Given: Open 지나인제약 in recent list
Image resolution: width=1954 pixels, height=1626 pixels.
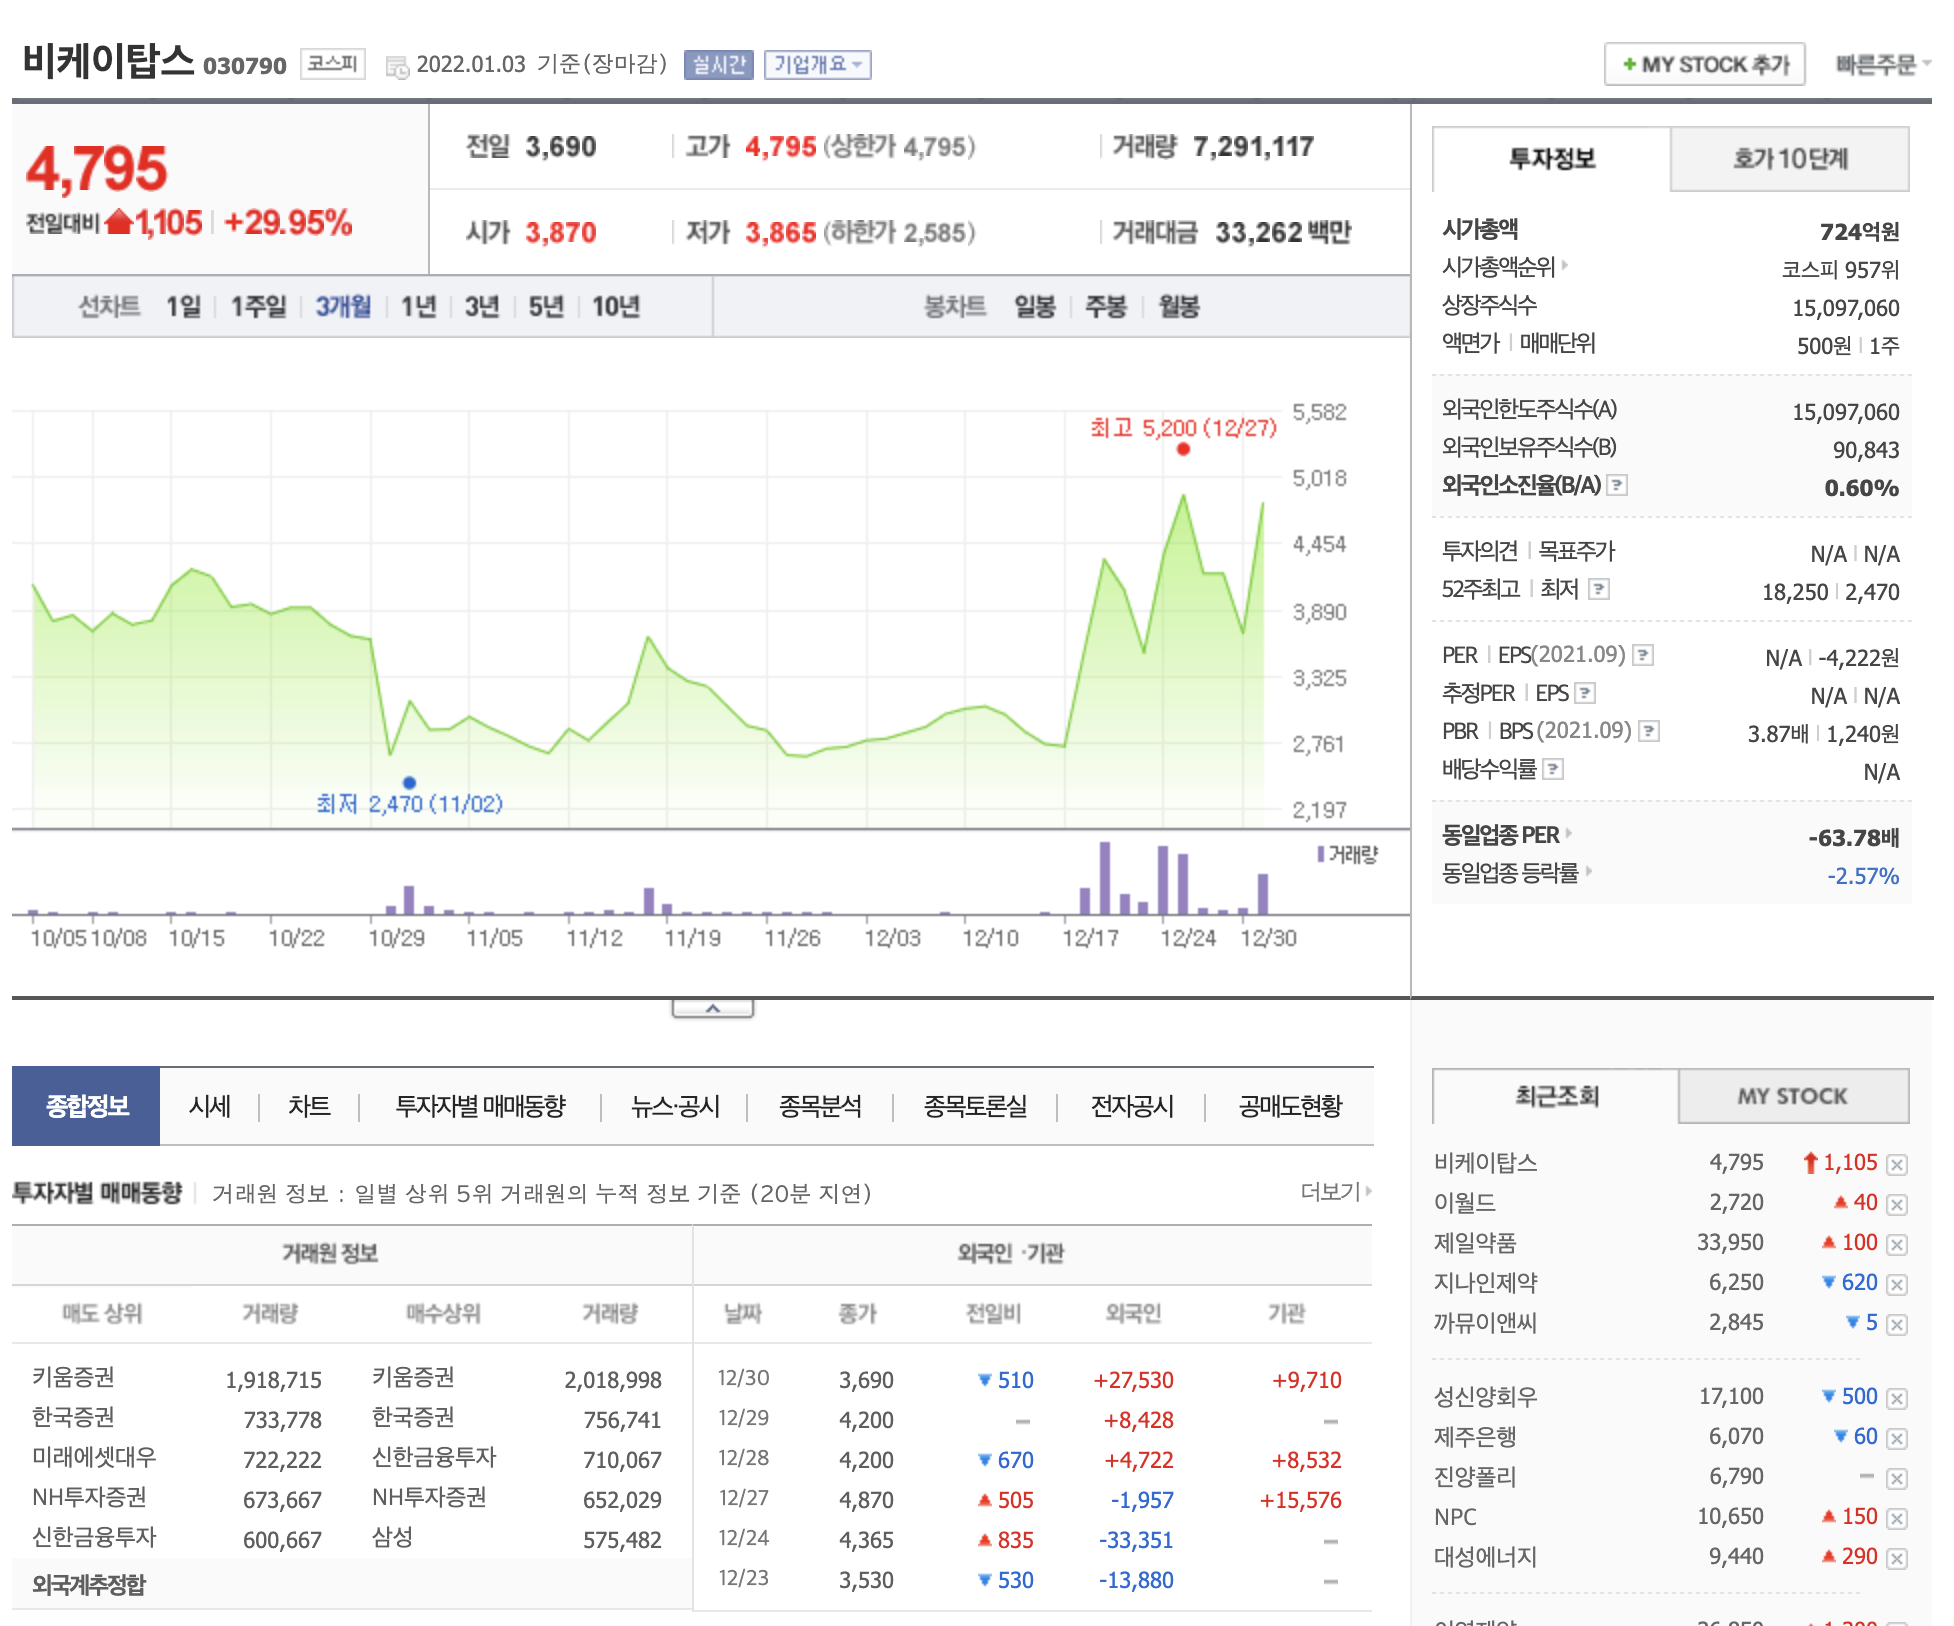Looking at the screenshot, I should (x=1485, y=1283).
